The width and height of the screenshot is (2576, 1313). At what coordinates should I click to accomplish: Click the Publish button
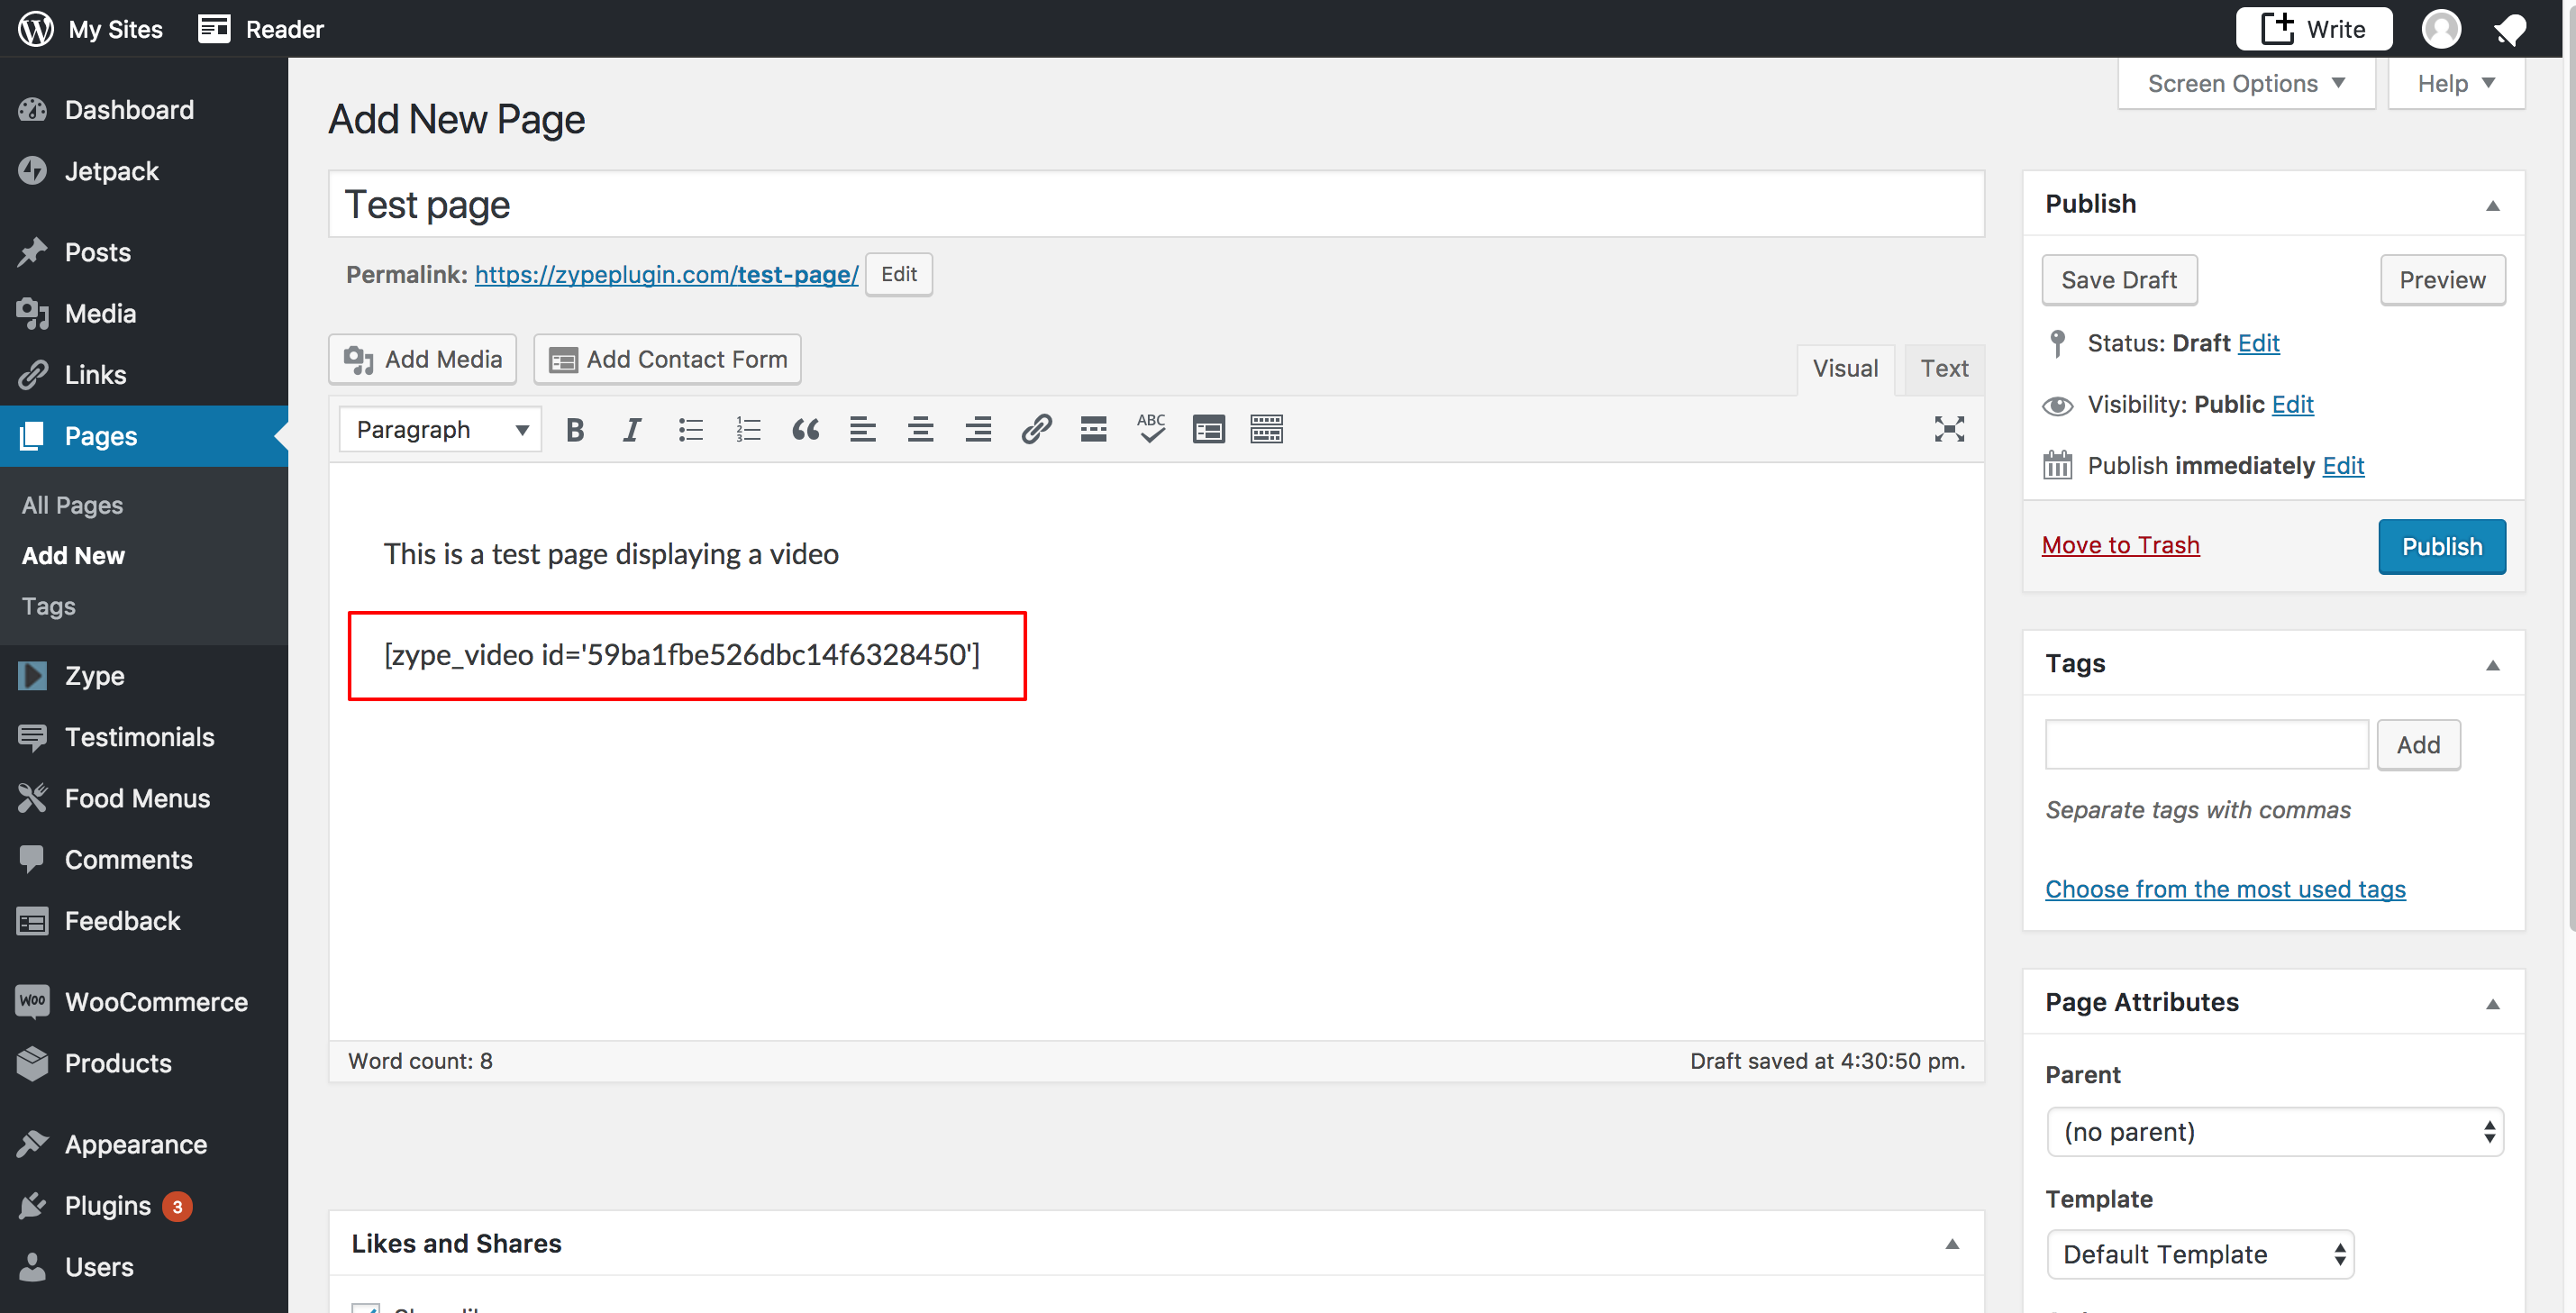click(x=2442, y=546)
